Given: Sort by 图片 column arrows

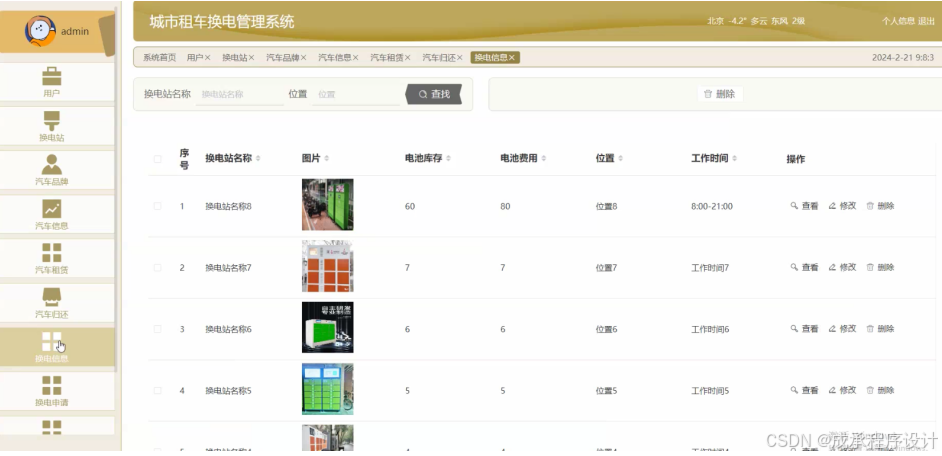Looking at the screenshot, I should 327,159.
